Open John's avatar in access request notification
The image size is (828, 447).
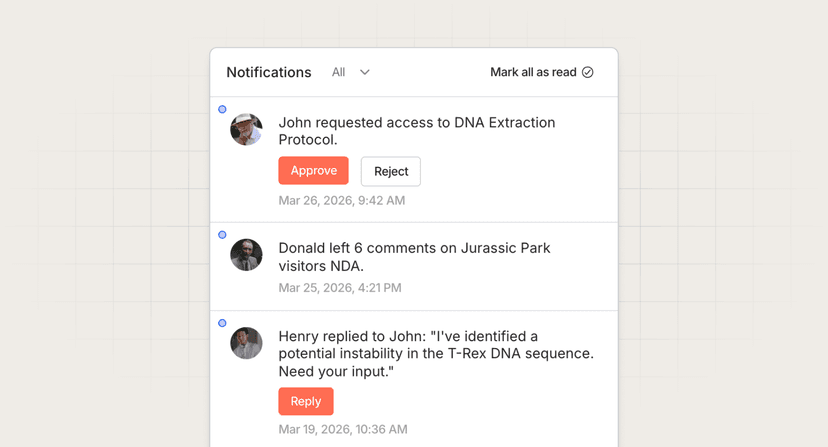click(x=246, y=129)
